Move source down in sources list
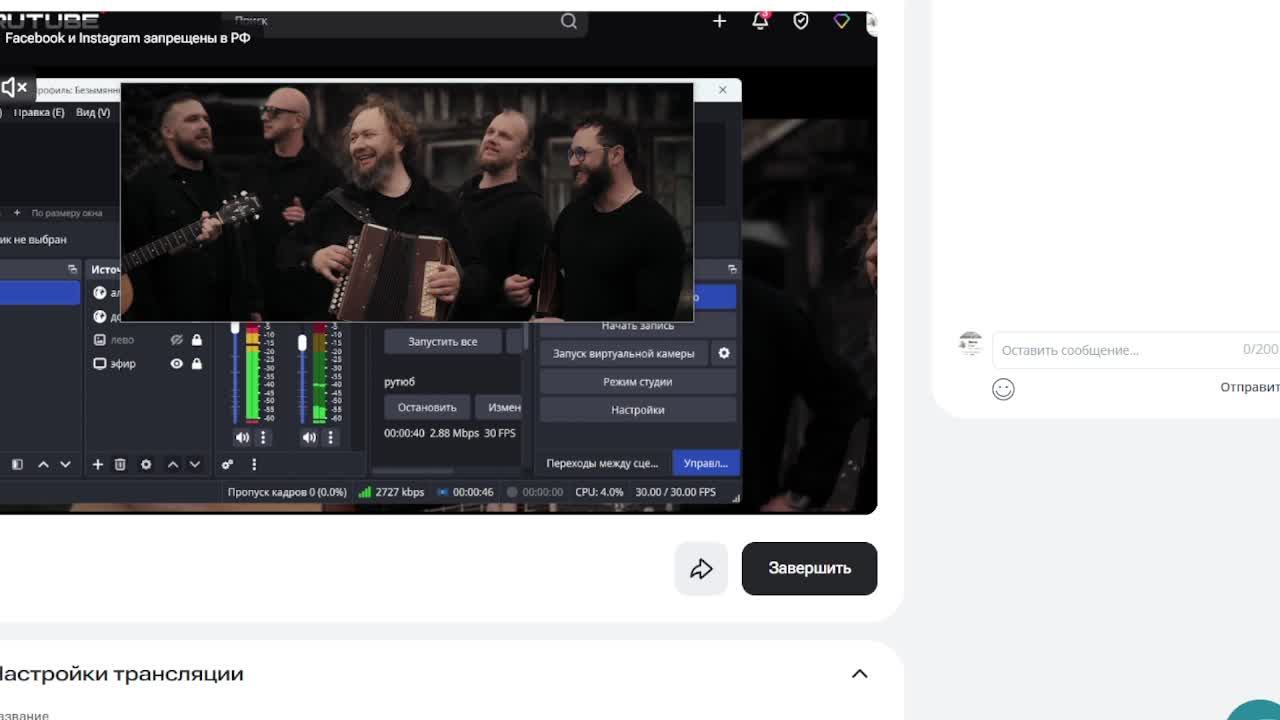 point(195,464)
